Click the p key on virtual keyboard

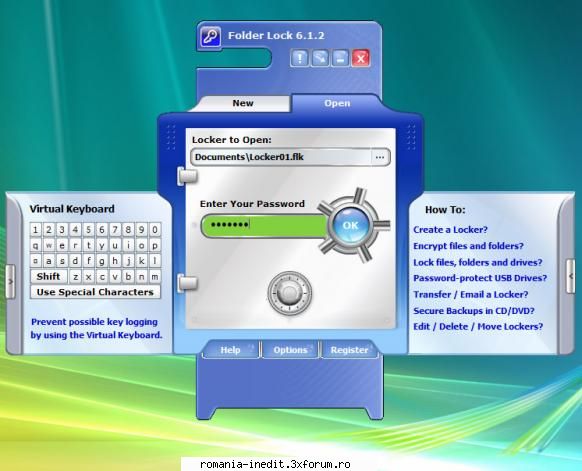pos(155,245)
